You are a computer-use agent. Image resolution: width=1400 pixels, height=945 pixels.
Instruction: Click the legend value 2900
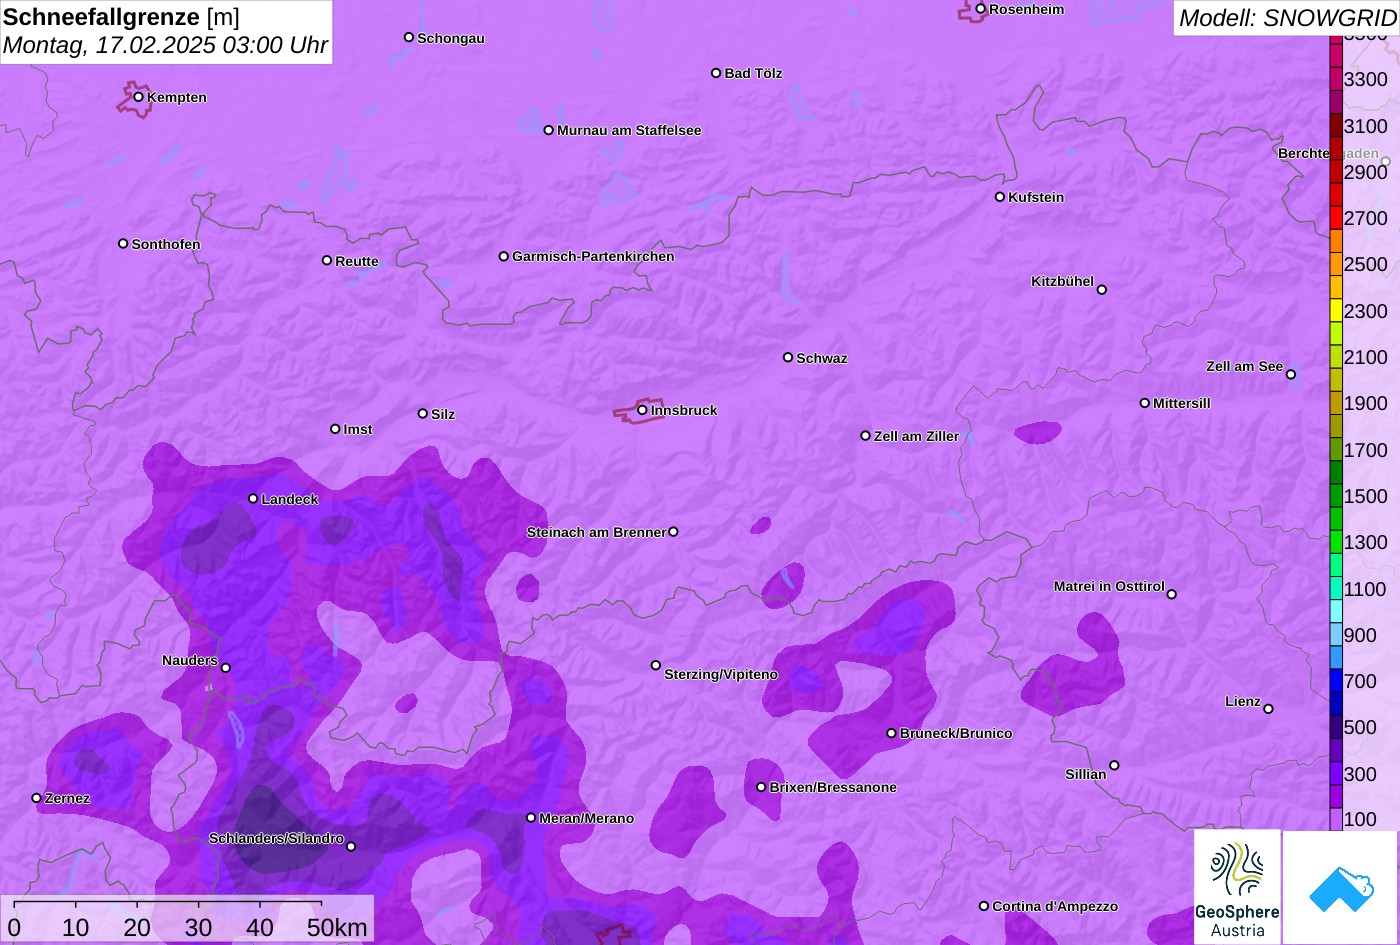[x=1366, y=172]
